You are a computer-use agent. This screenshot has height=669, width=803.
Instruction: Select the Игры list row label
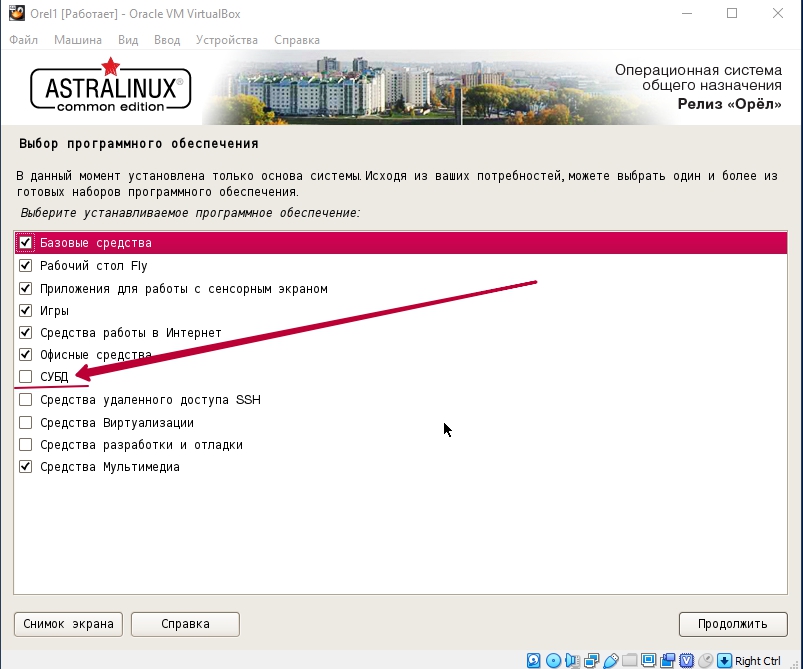(54, 310)
